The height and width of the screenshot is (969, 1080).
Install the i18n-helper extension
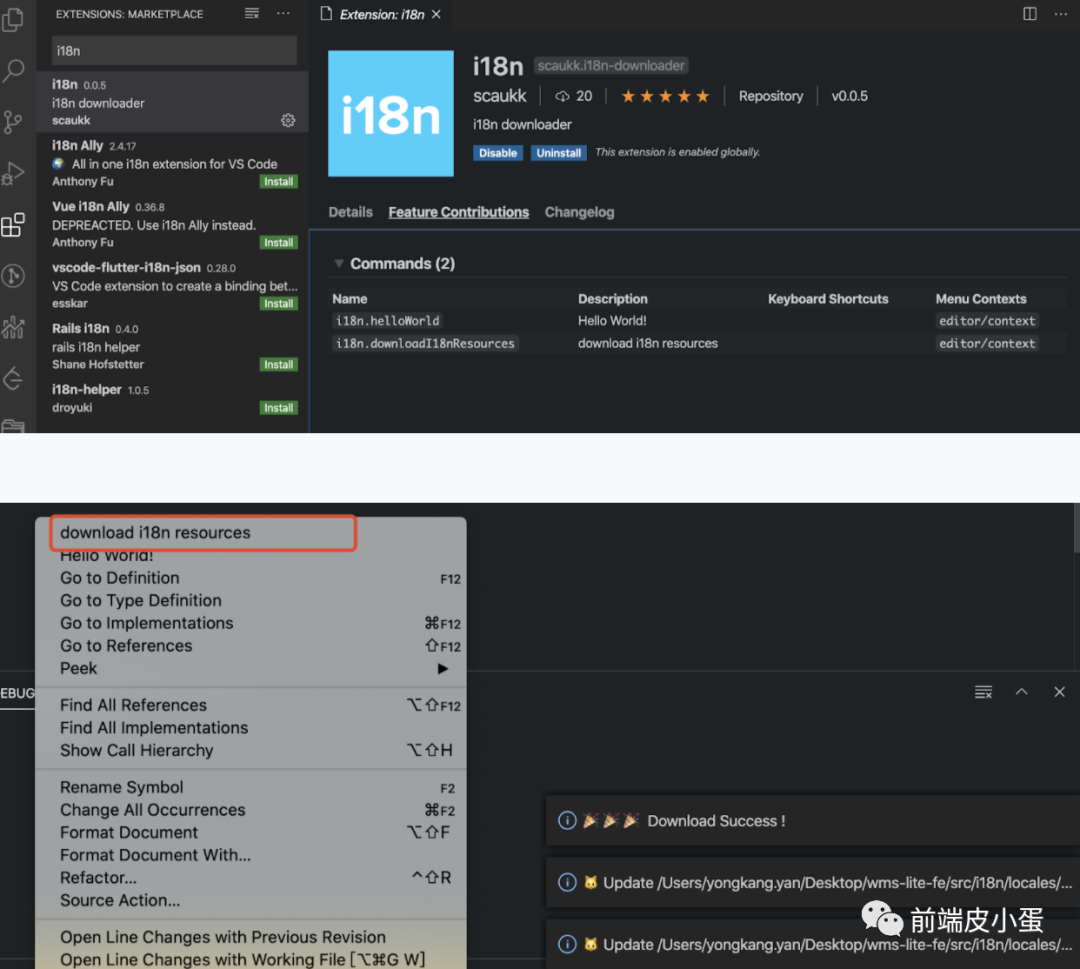coord(279,408)
